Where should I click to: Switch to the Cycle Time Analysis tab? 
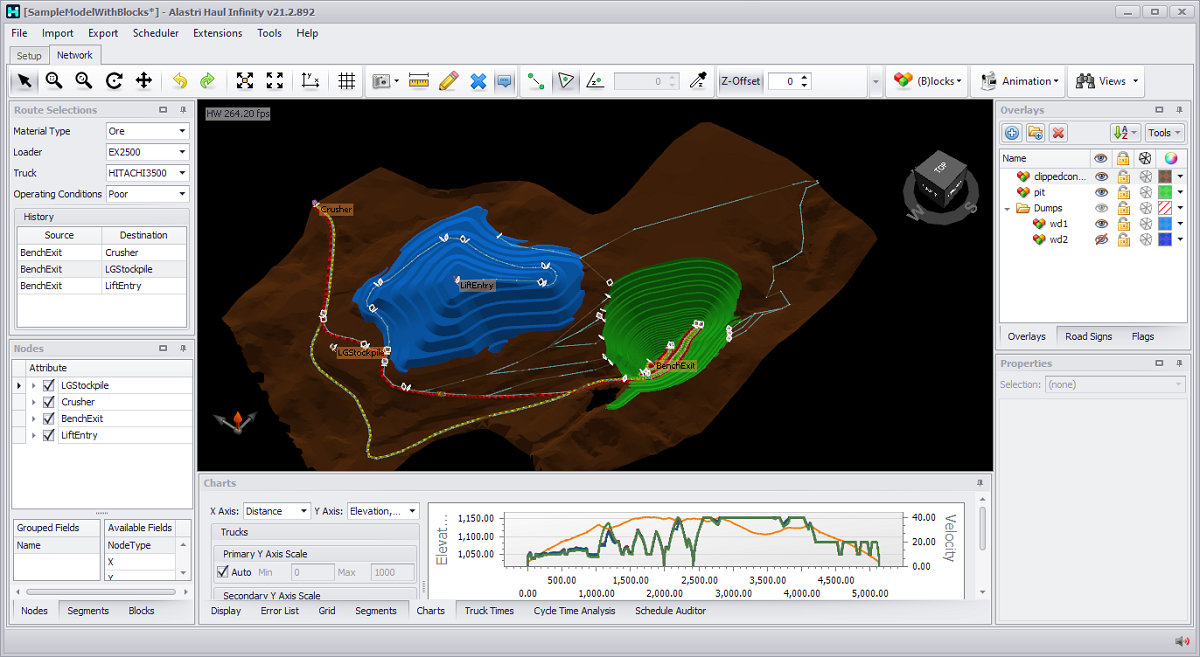[x=574, y=610]
